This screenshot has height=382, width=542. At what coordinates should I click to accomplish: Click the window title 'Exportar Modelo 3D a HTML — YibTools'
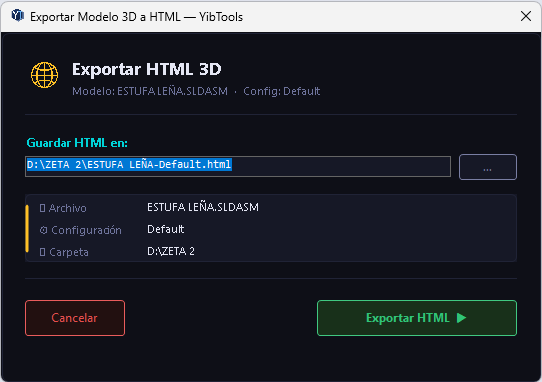(137, 17)
